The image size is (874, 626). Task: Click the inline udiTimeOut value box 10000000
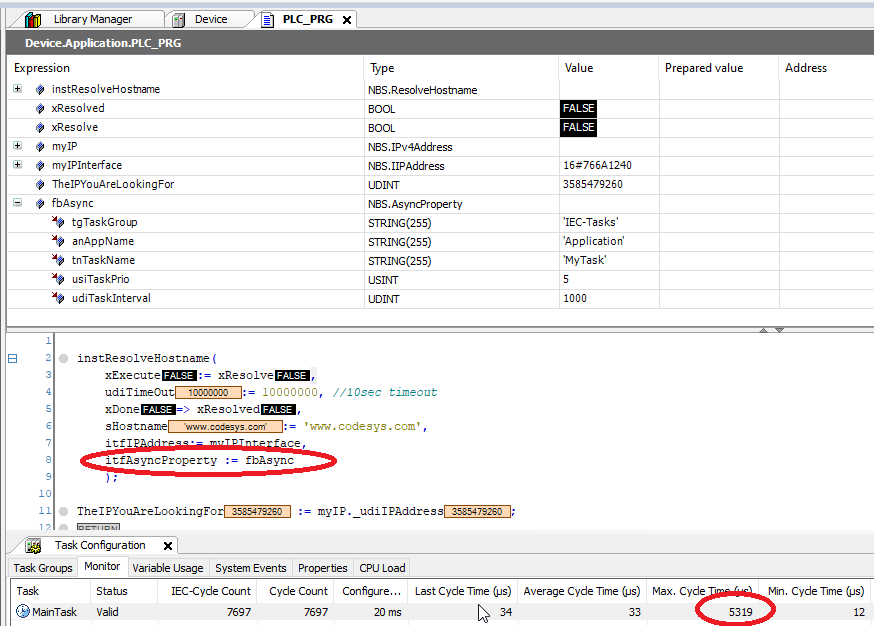(209, 393)
